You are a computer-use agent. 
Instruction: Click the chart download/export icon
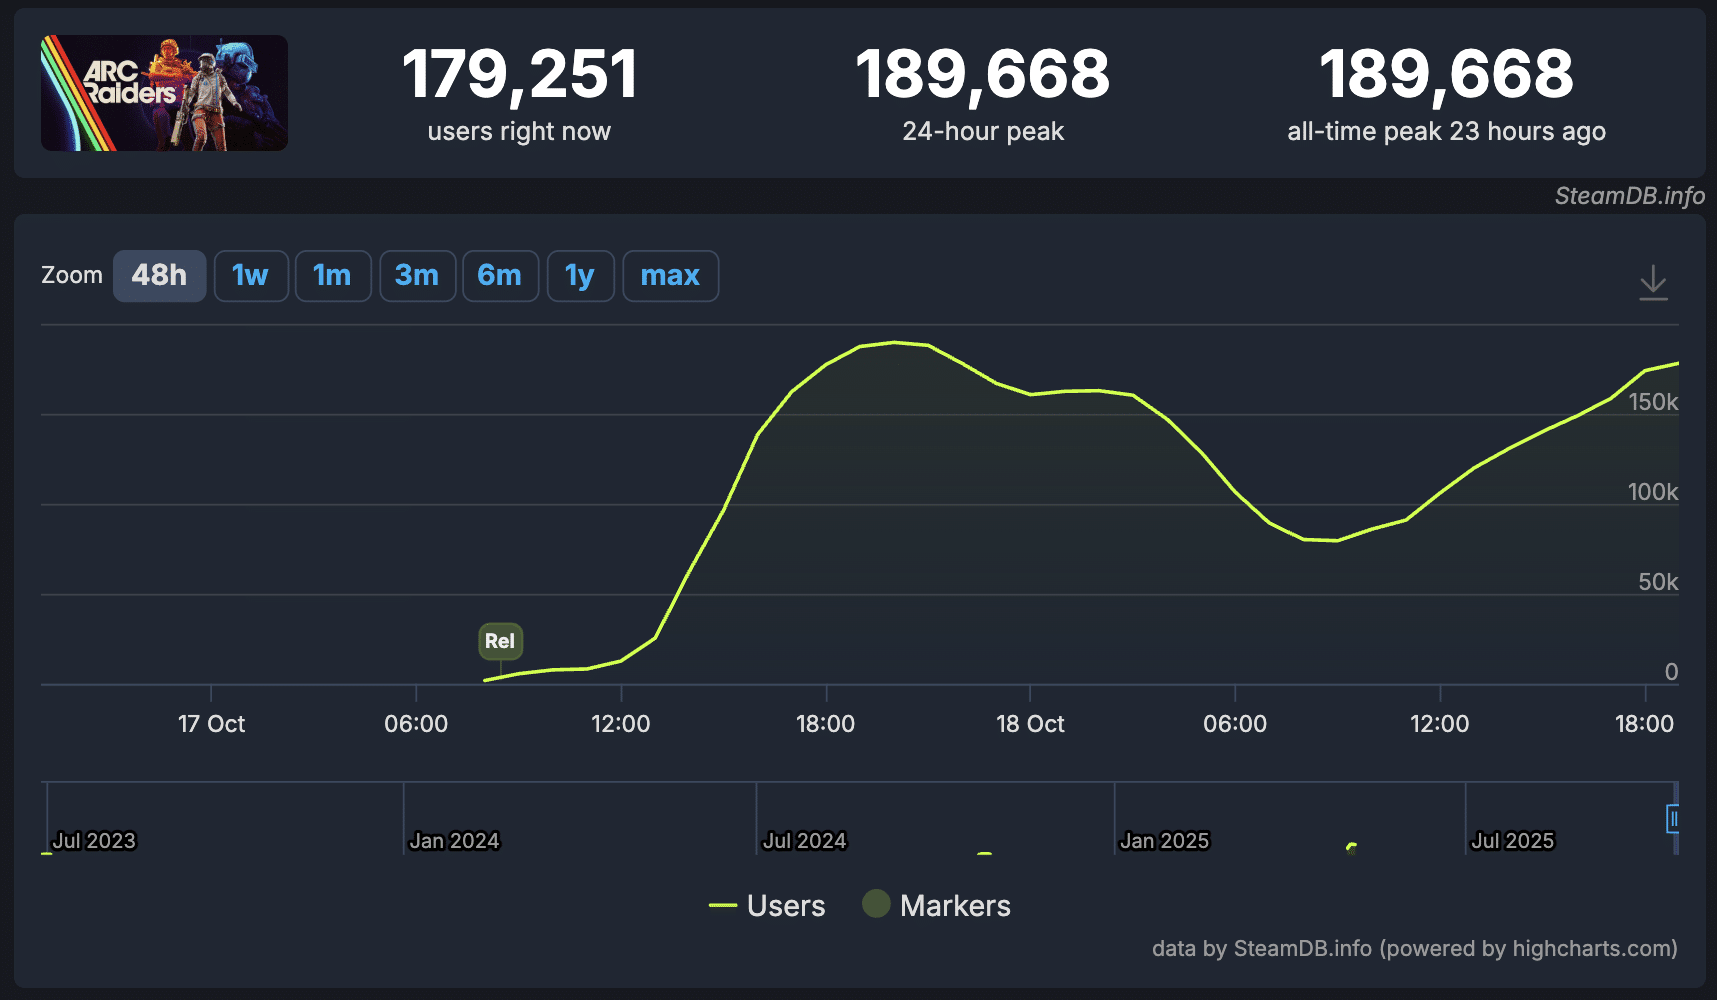[1653, 281]
